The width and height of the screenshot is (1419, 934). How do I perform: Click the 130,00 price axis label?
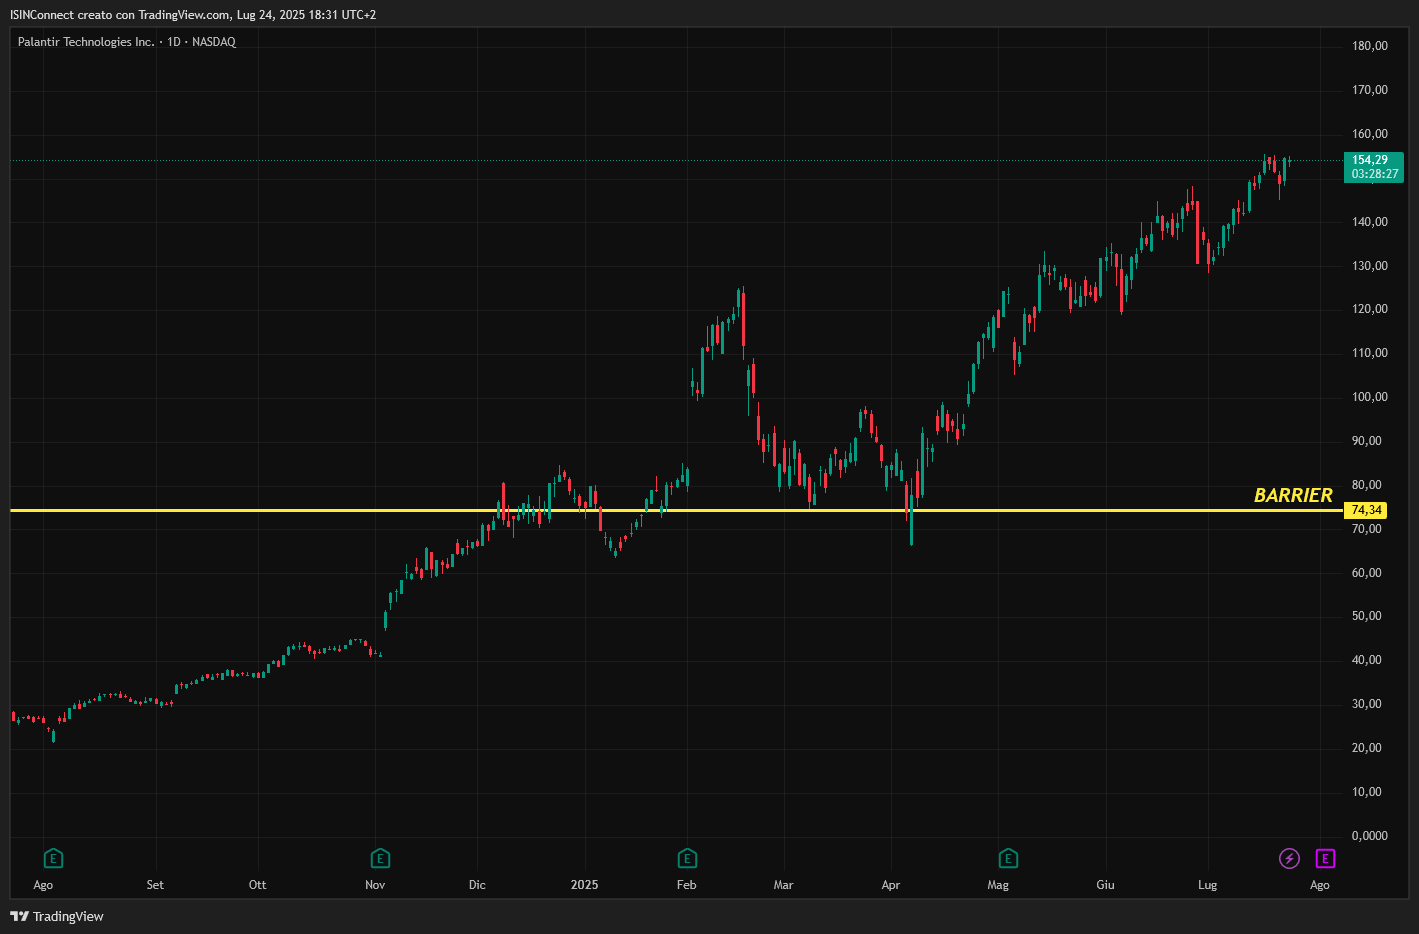(x=1369, y=266)
